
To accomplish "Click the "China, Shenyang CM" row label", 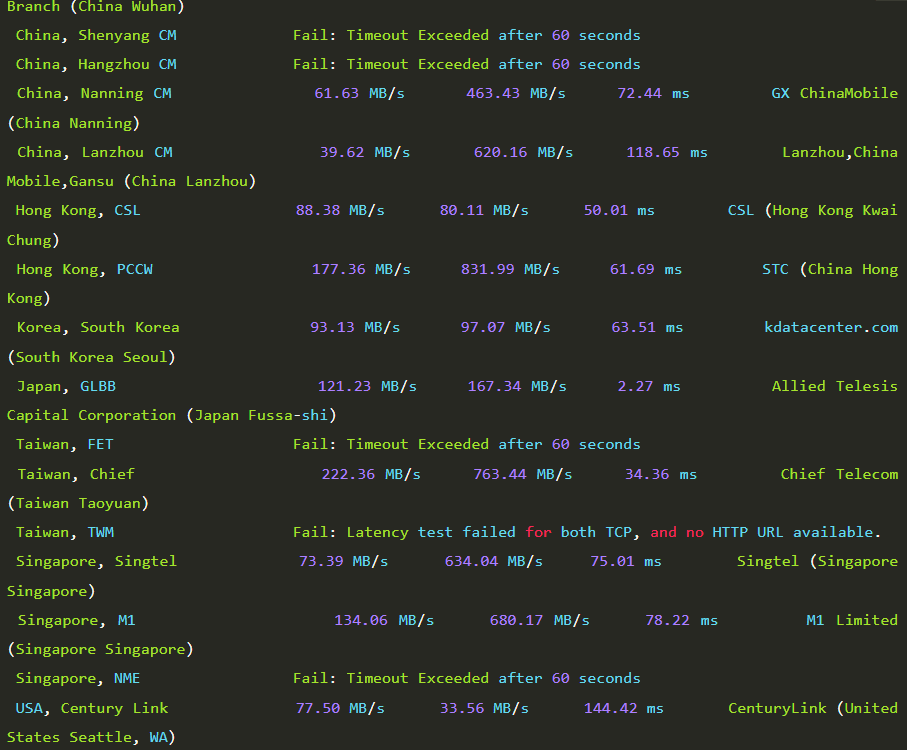I will pyautogui.click(x=96, y=36).
